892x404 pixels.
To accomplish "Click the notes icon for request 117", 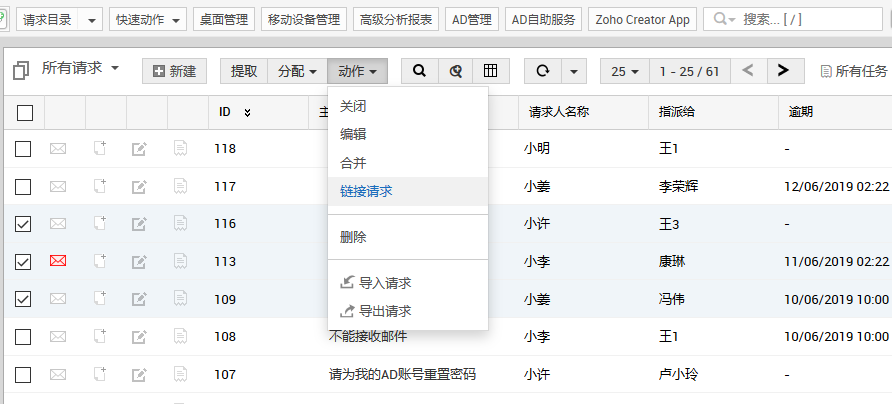I will pyautogui.click(x=181, y=186).
